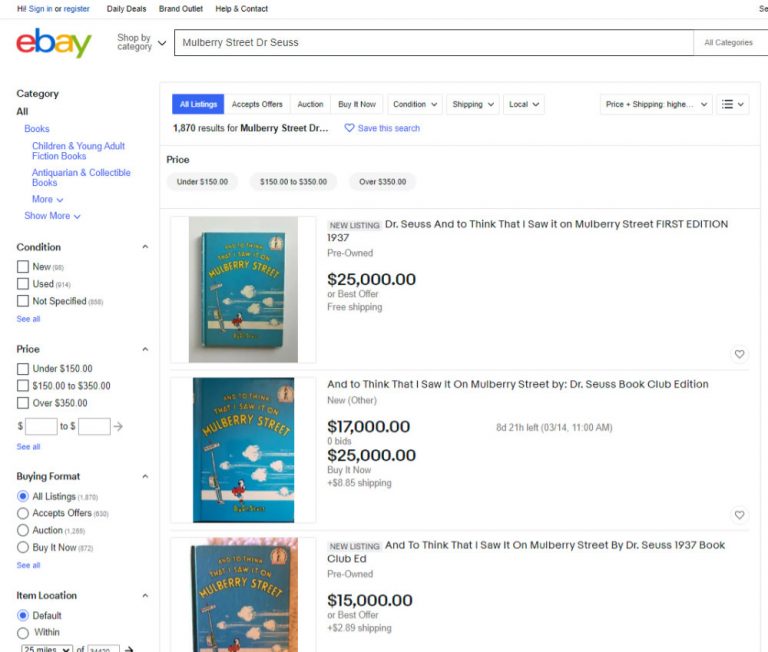The width and height of the screenshot is (768, 652).
Task: Open Help & Contact in top menu
Action: tap(241, 9)
